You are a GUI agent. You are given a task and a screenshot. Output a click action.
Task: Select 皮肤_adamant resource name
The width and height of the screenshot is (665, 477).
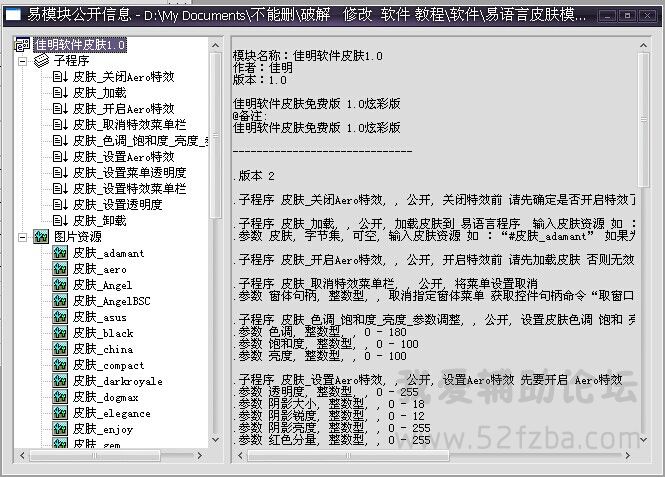(108, 253)
